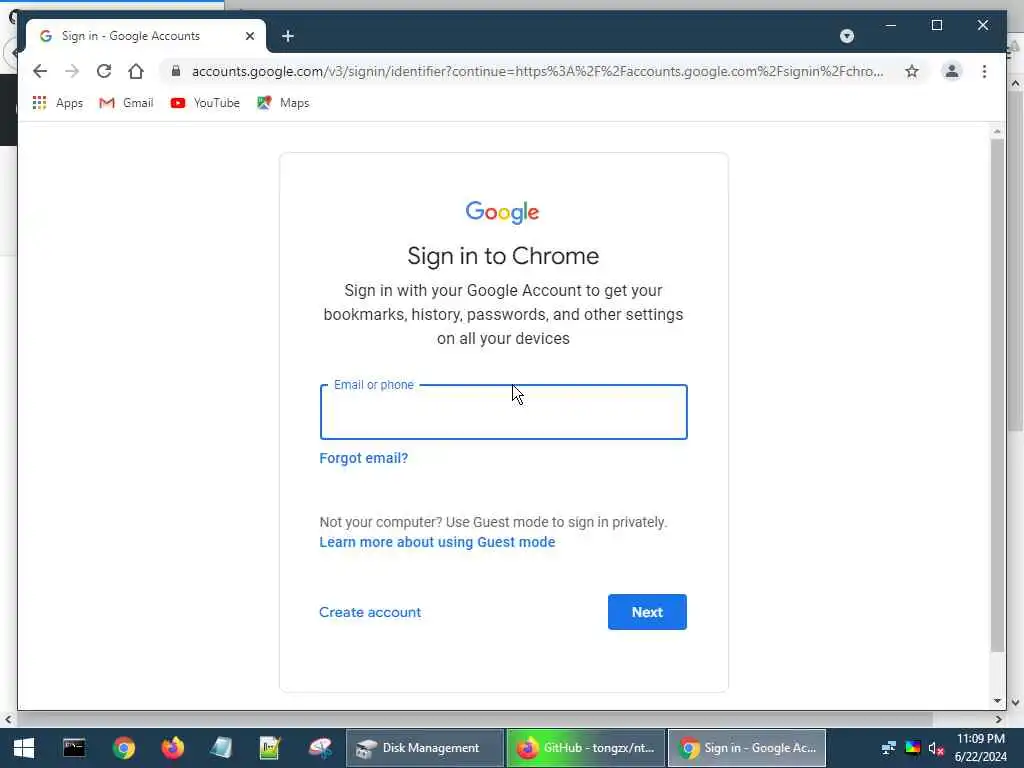Open the Apps grid shortcut
1024x768 pixels.
57,103
